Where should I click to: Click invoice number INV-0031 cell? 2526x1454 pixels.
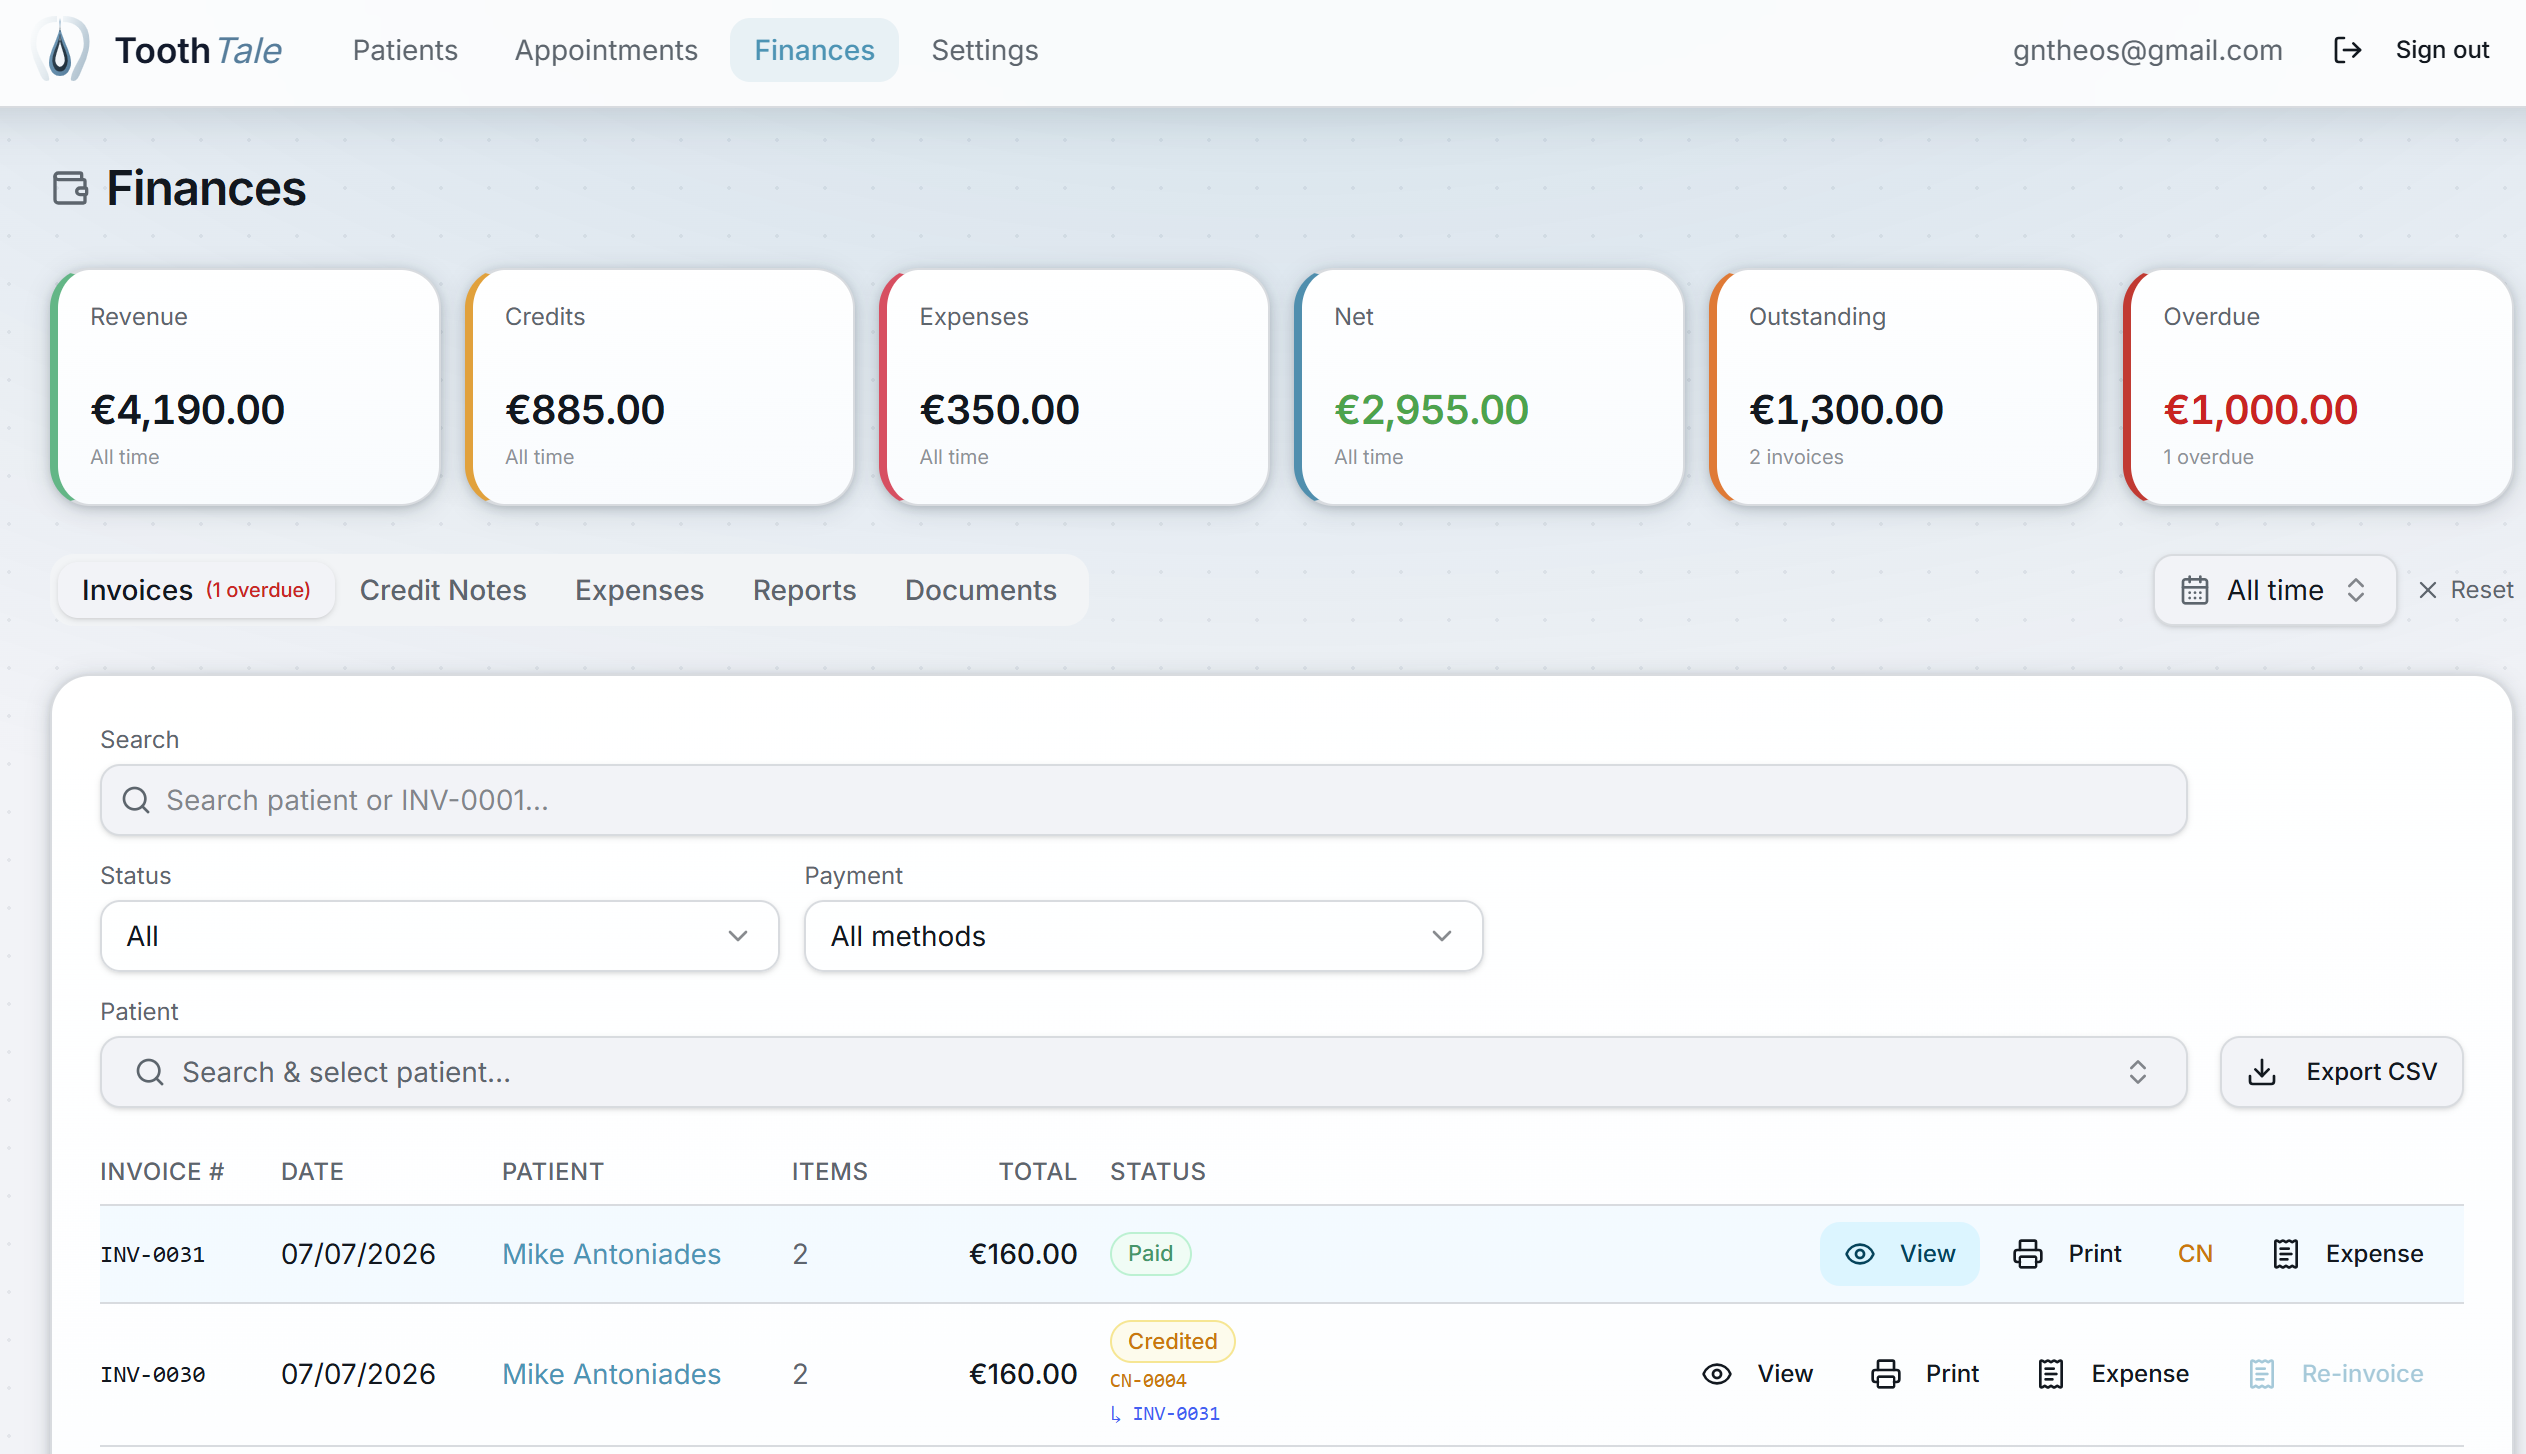[152, 1254]
